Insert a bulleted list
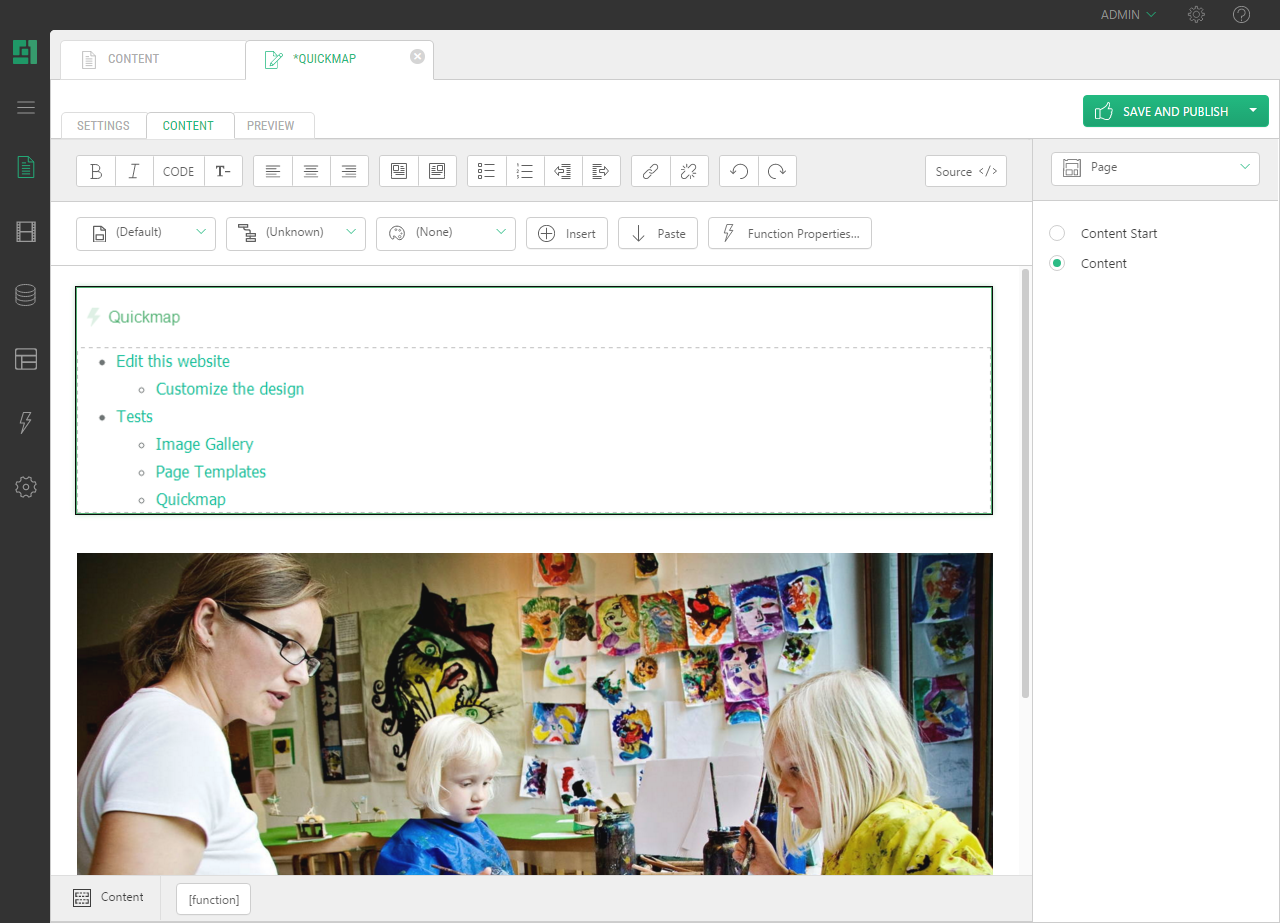 (x=487, y=171)
